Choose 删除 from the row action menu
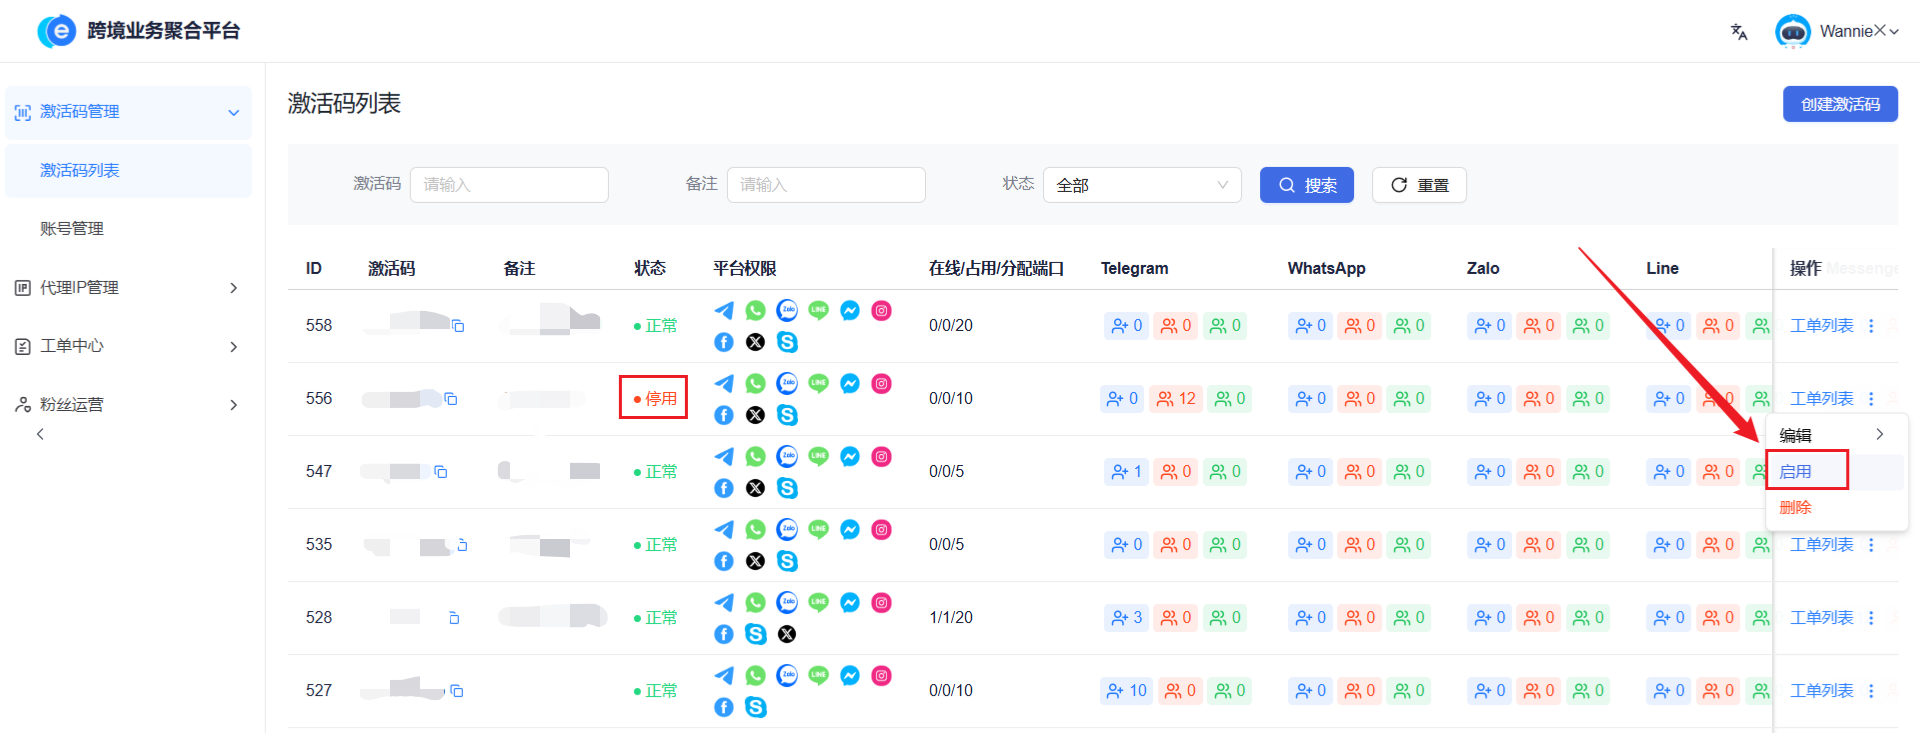 (1796, 508)
